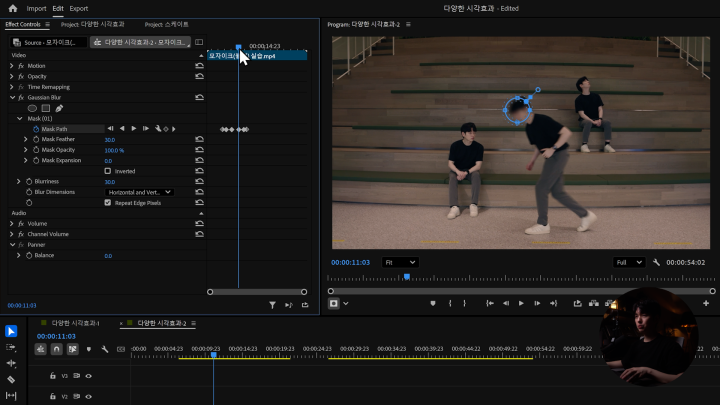Activate the Ripple Edit tool
The width and height of the screenshot is (720, 405).
[11, 363]
